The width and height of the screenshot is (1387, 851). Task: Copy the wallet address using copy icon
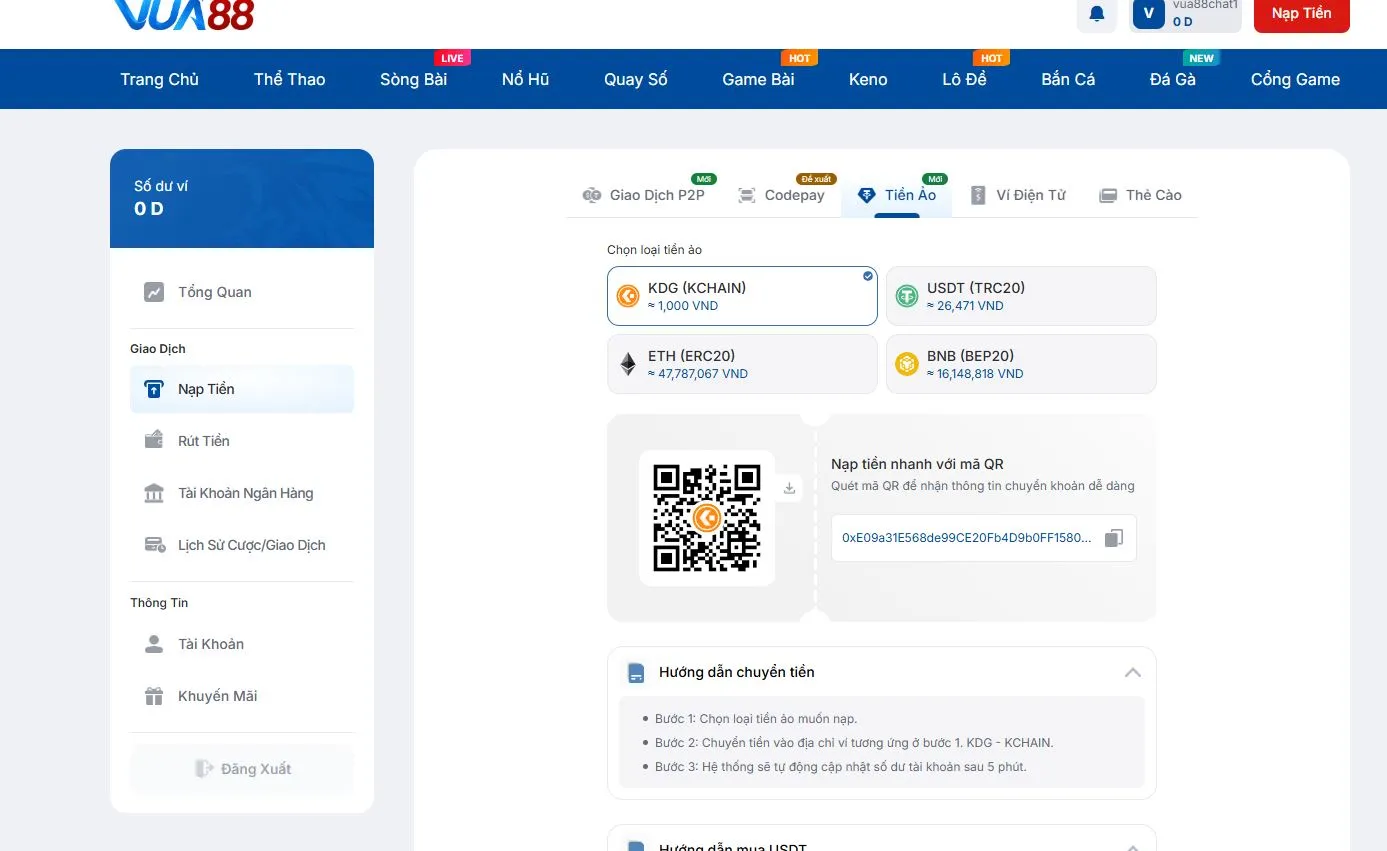(1114, 538)
